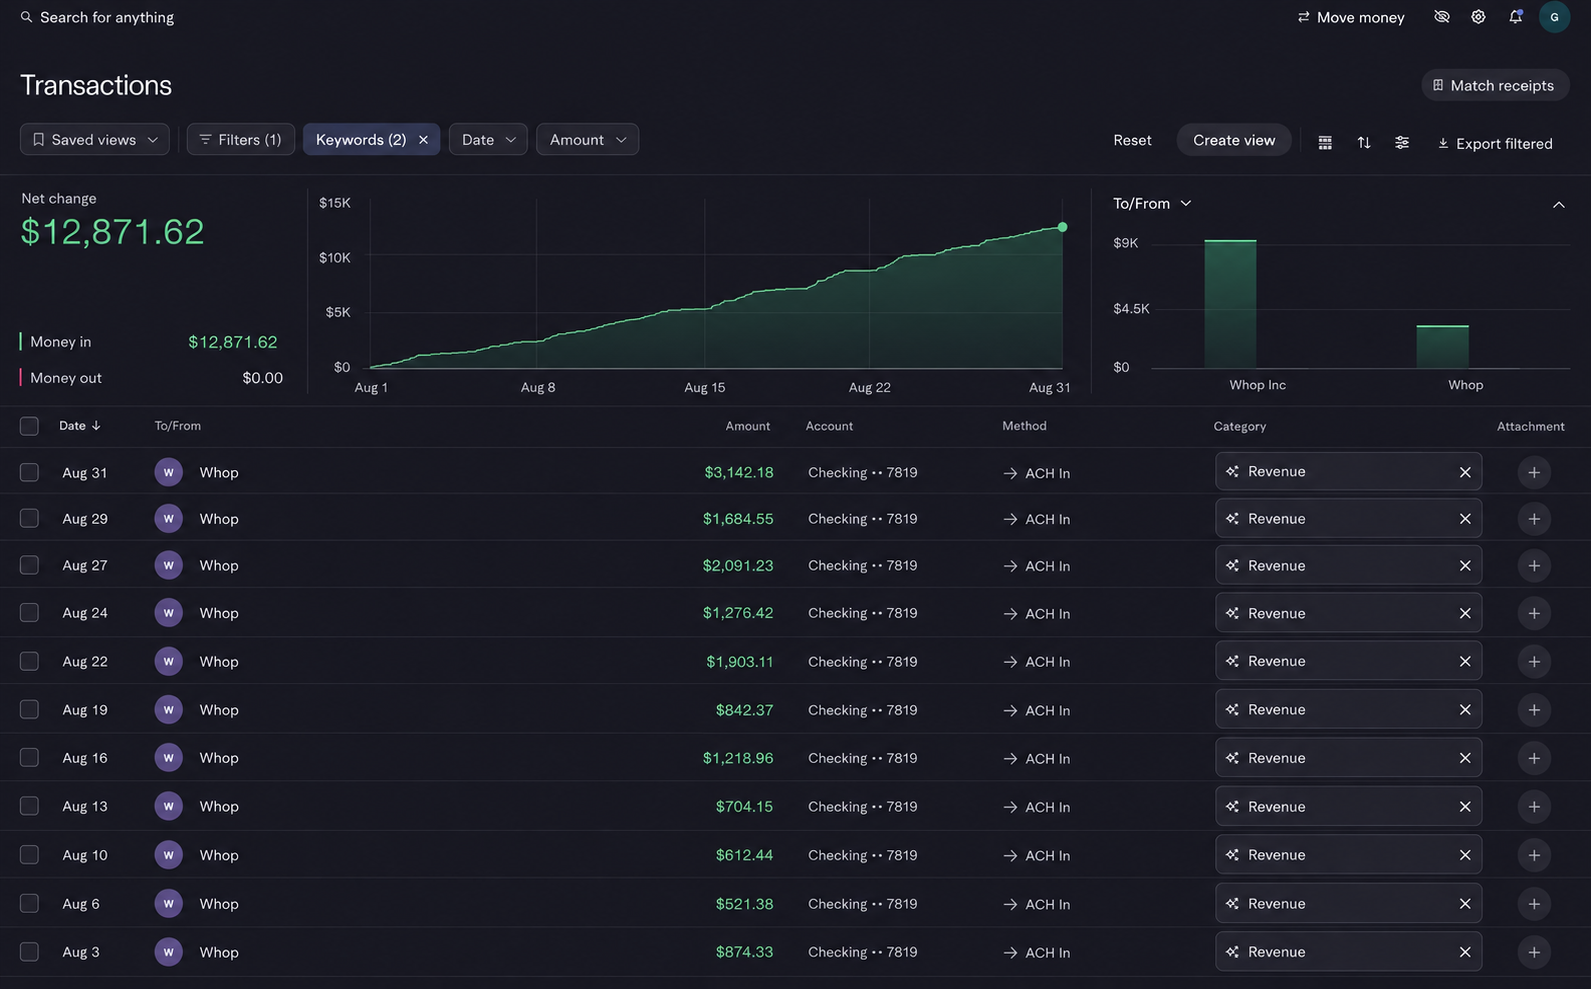Viewport: 1591px width, 989px height.
Task: Tick the Aug 10 transaction checkbox
Action: pyautogui.click(x=29, y=855)
